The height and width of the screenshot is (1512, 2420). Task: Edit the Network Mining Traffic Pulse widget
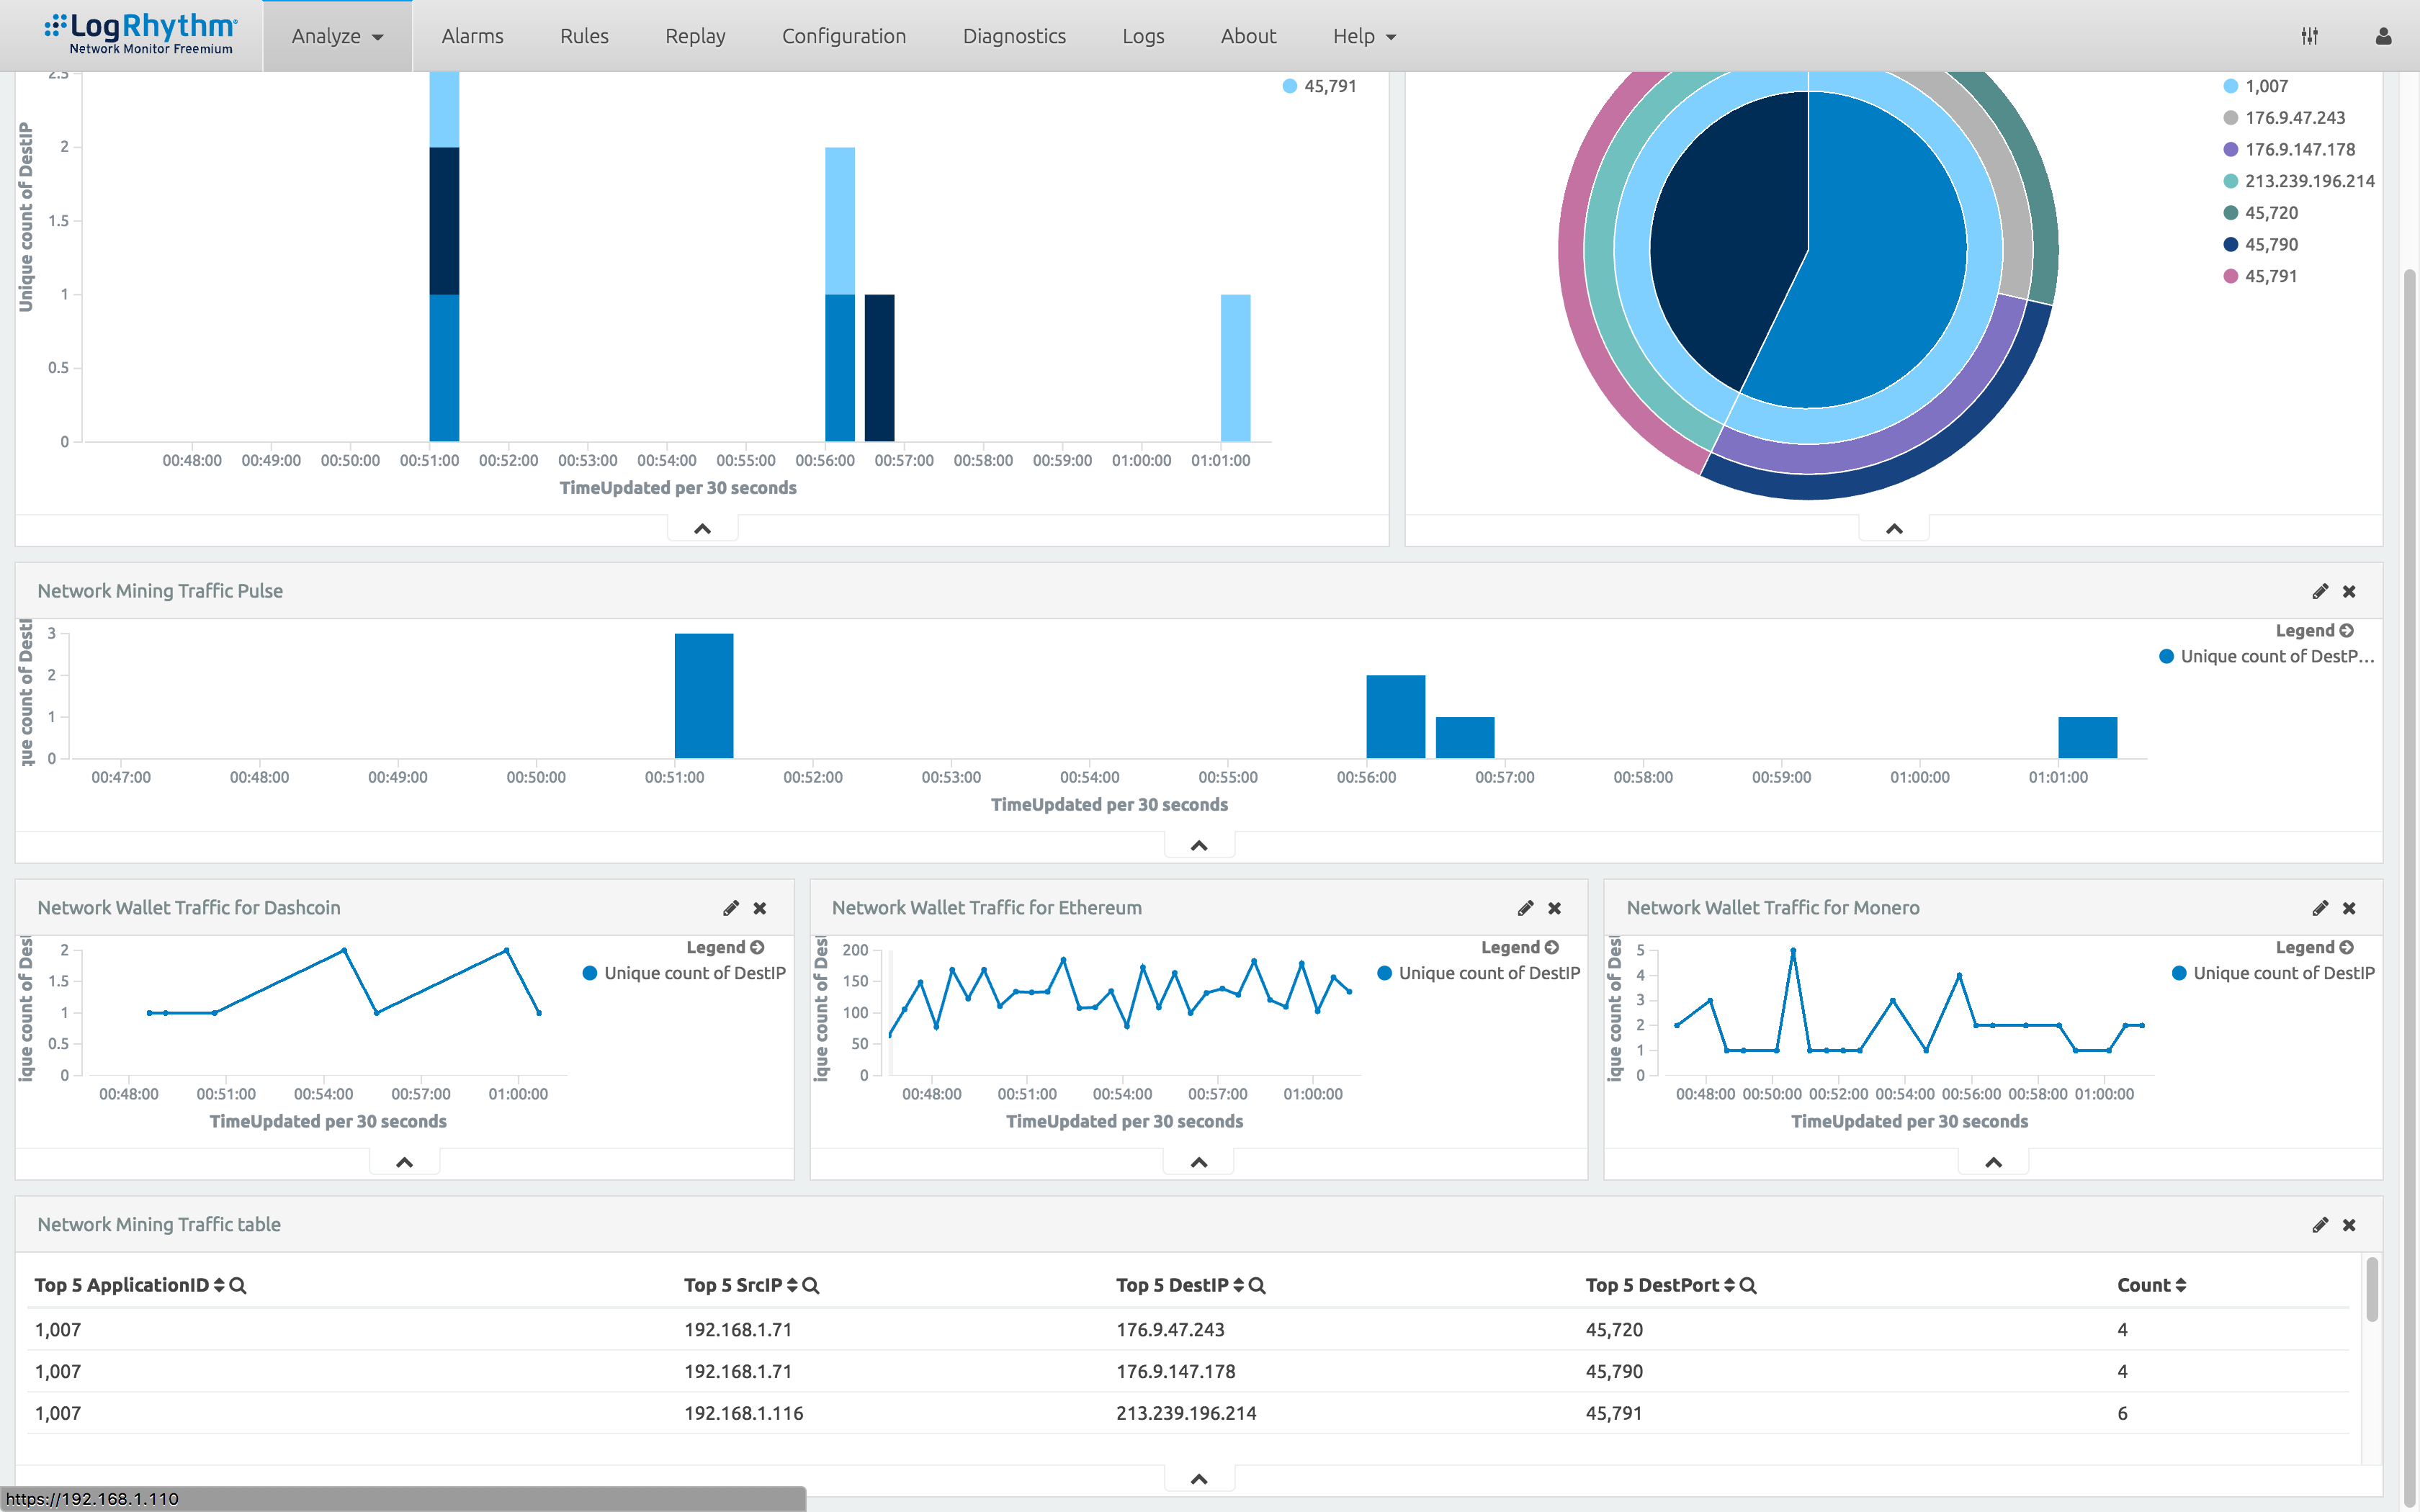pos(2320,591)
